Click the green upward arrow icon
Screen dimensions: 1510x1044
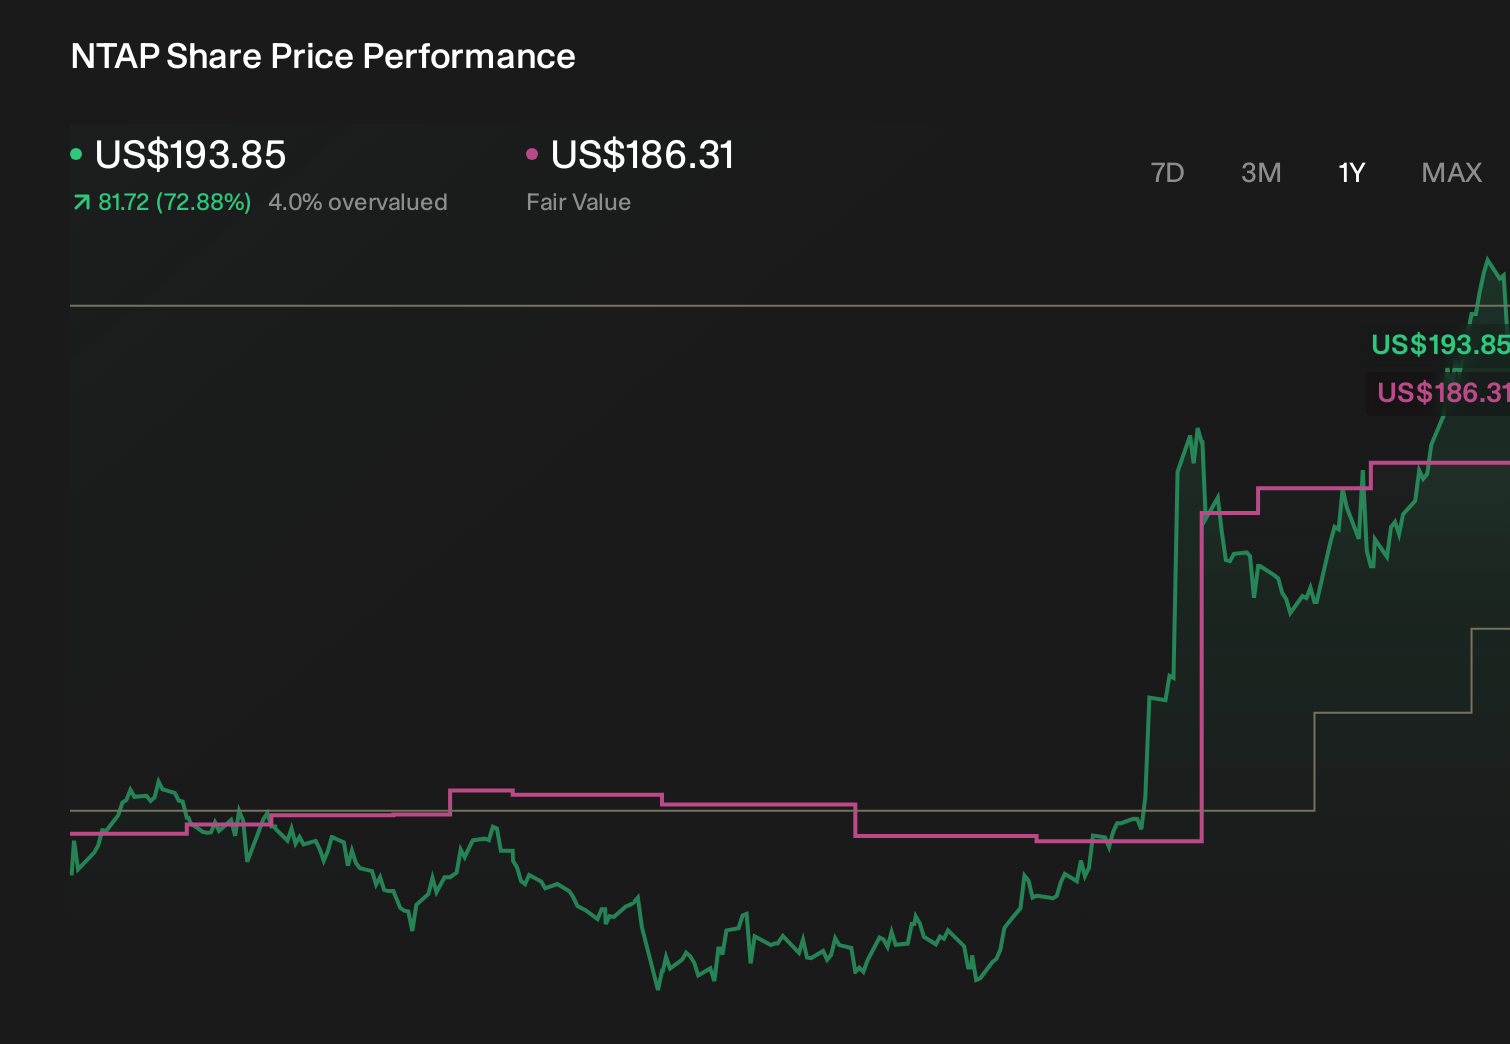click(x=81, y=203)
